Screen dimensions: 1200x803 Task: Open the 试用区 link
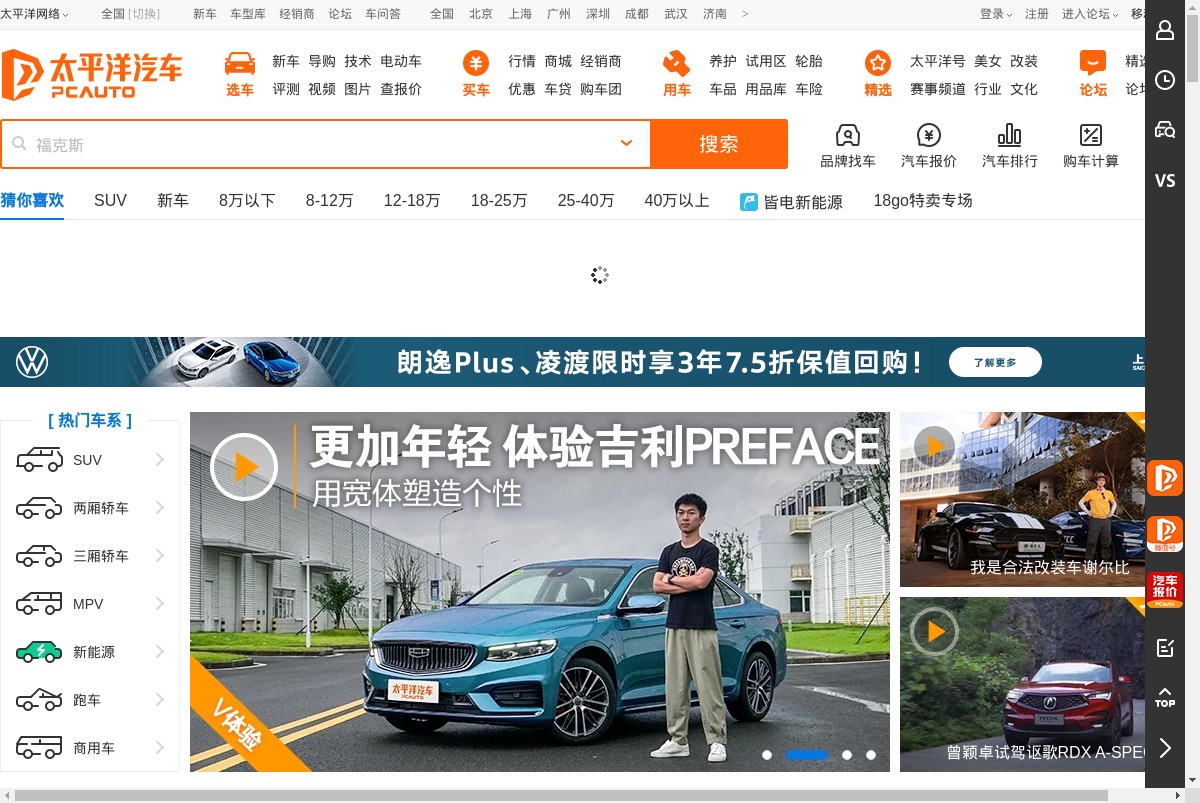click(766, 61)
